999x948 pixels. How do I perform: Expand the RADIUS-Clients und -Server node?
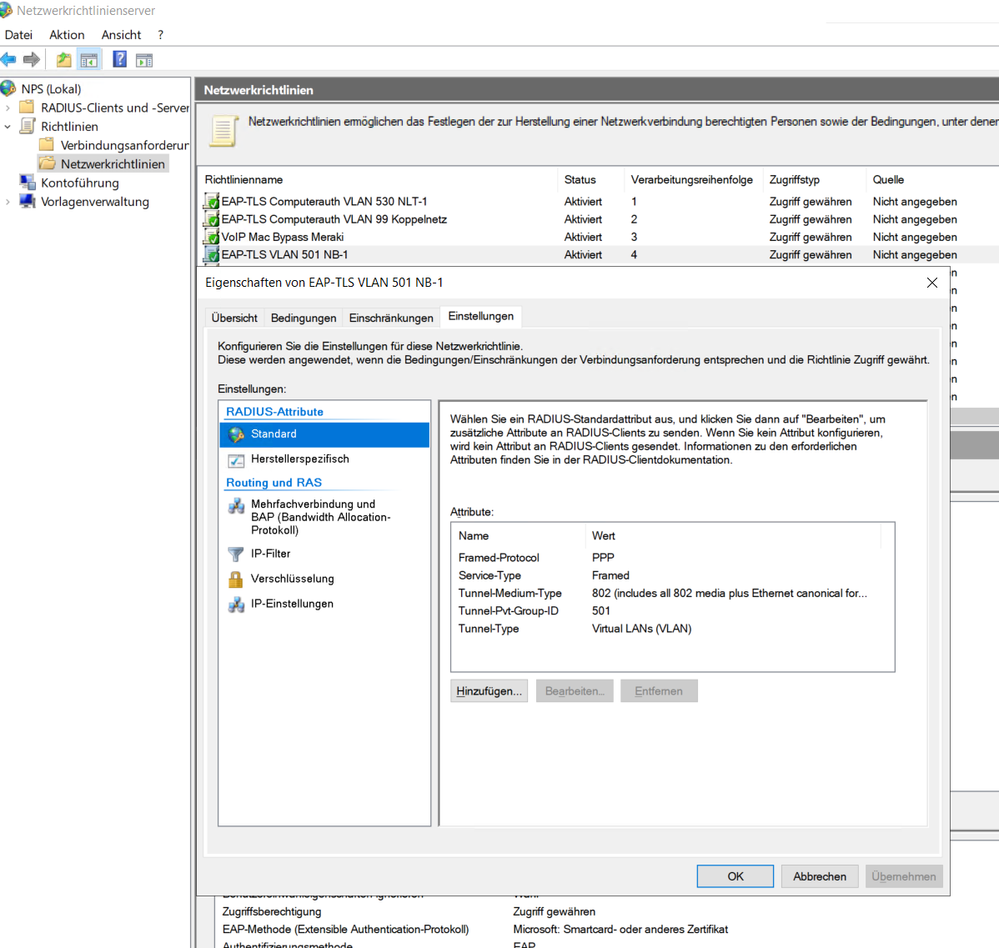click(8, 108)
